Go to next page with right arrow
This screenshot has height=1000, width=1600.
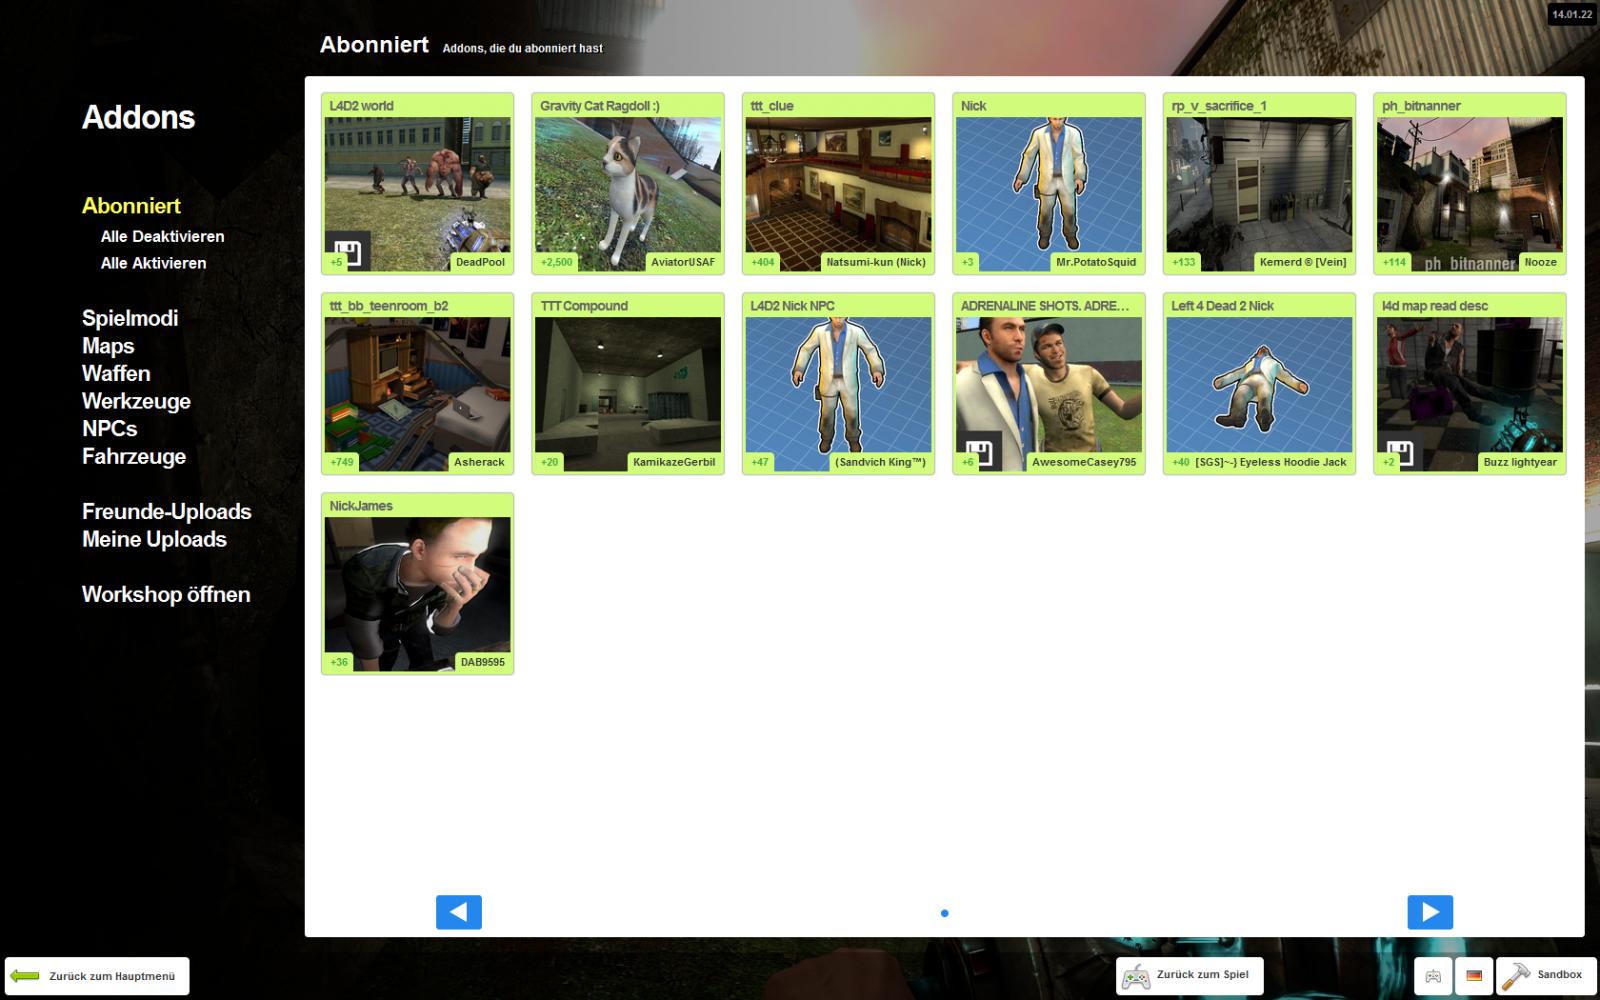click(x=1429, y=912)
